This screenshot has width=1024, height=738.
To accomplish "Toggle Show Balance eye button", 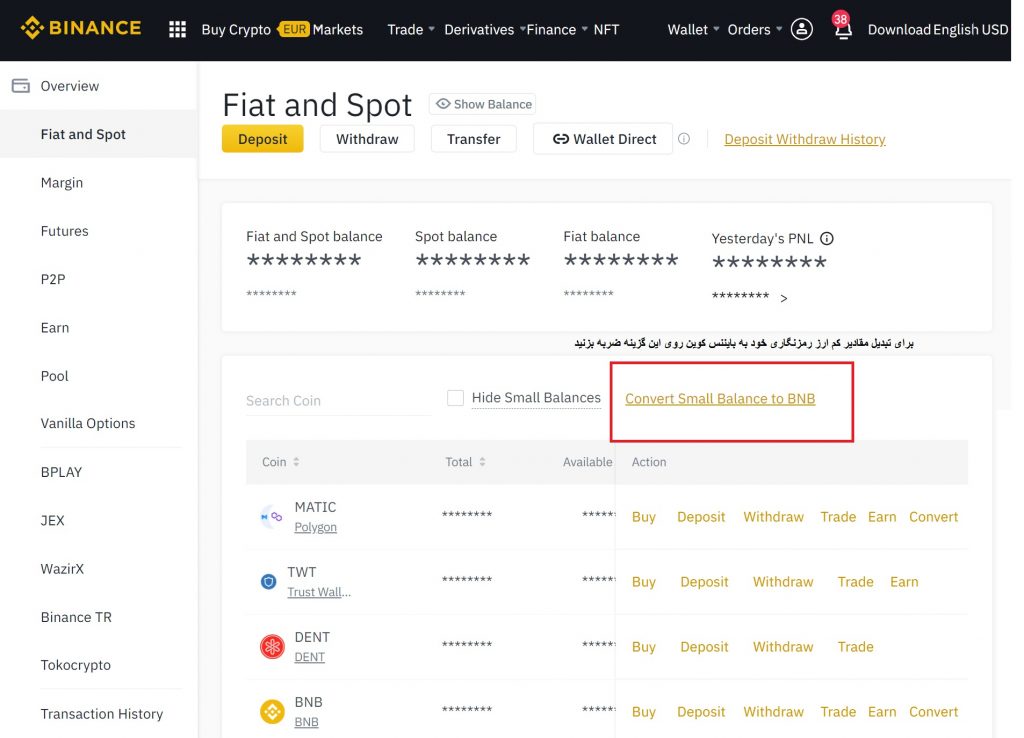I will coord(483,104).
